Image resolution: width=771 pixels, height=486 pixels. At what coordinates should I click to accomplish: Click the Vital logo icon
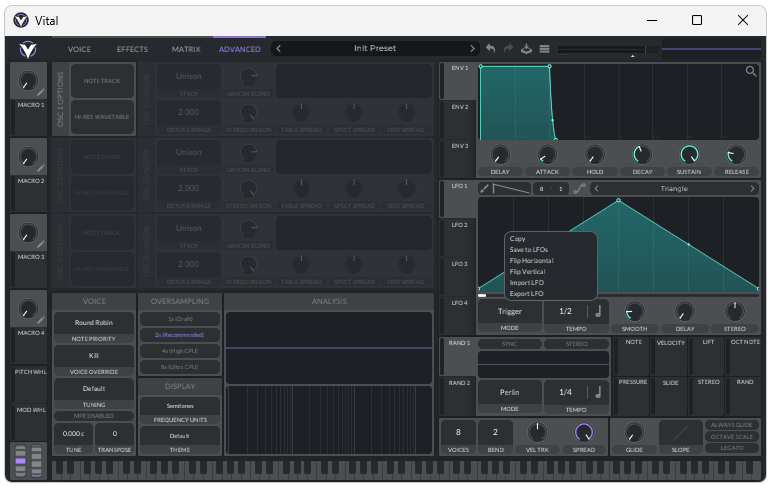tap(28, 49)
